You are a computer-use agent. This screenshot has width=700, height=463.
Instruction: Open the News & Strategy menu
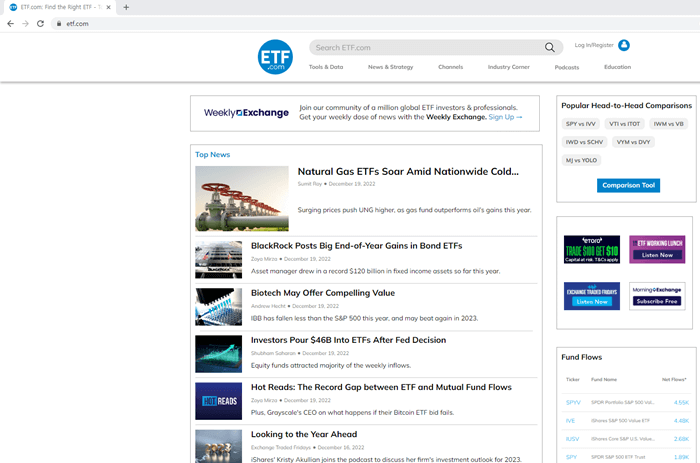[x=391, y=67]
